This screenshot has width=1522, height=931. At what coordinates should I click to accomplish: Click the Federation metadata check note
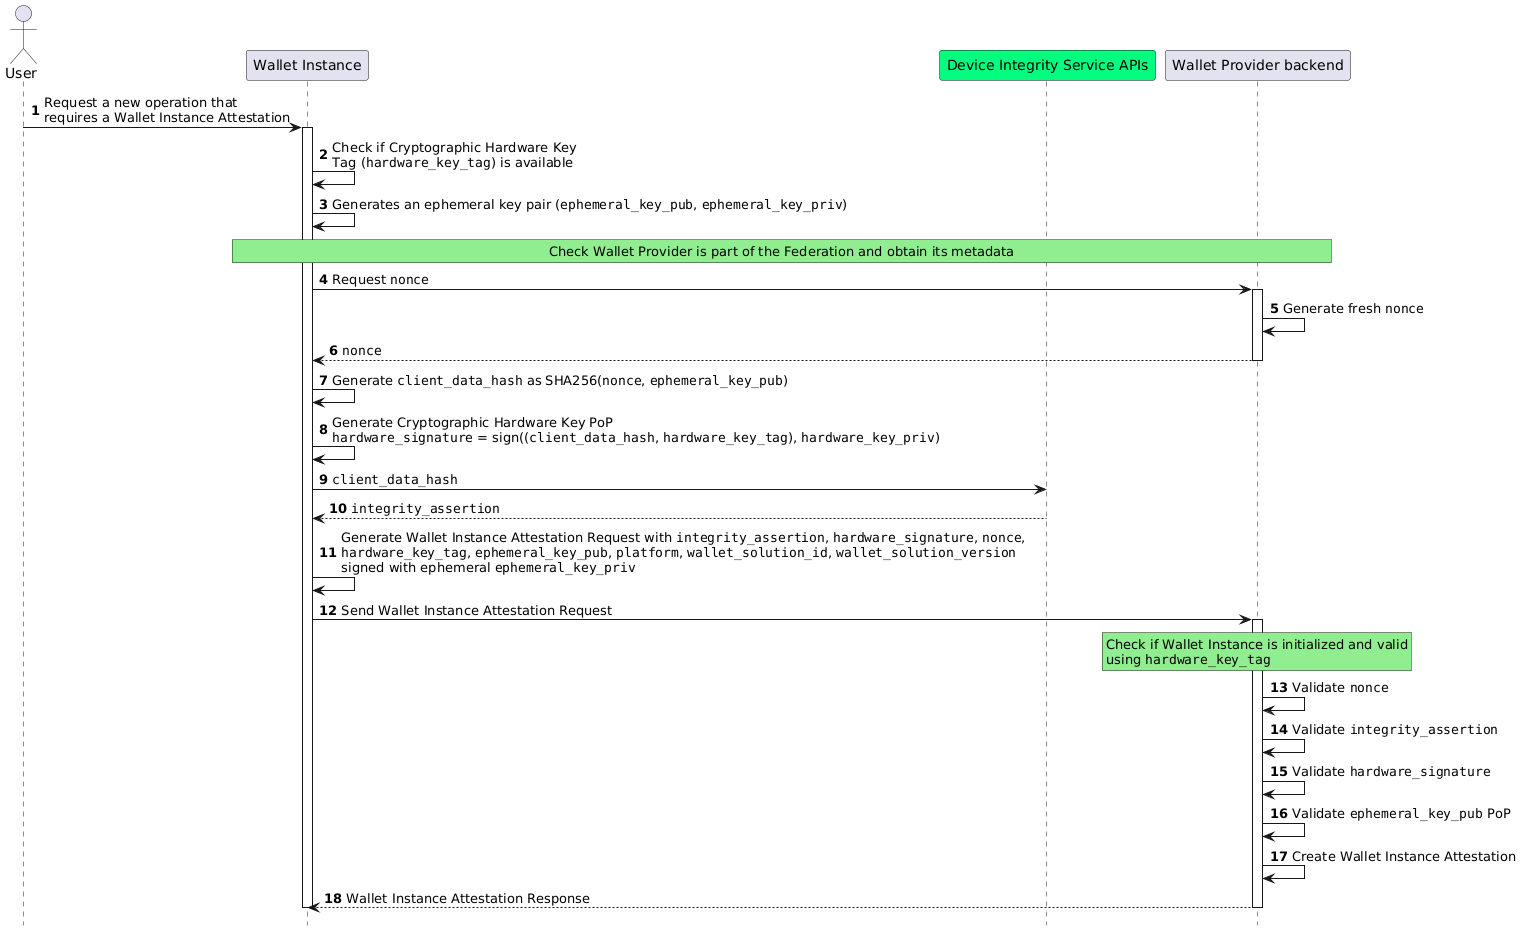[x=781, y=251]
